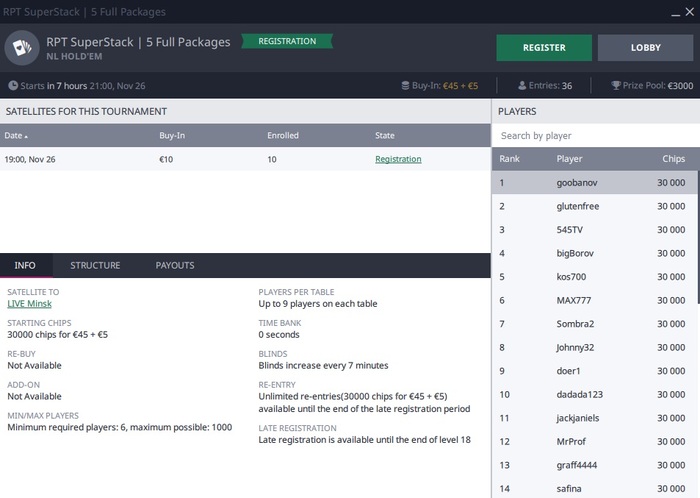Click the Blinds increase every 7 minutes text
Screen dimensions: 700x498
pyautogui.click(x=323, y=365)
